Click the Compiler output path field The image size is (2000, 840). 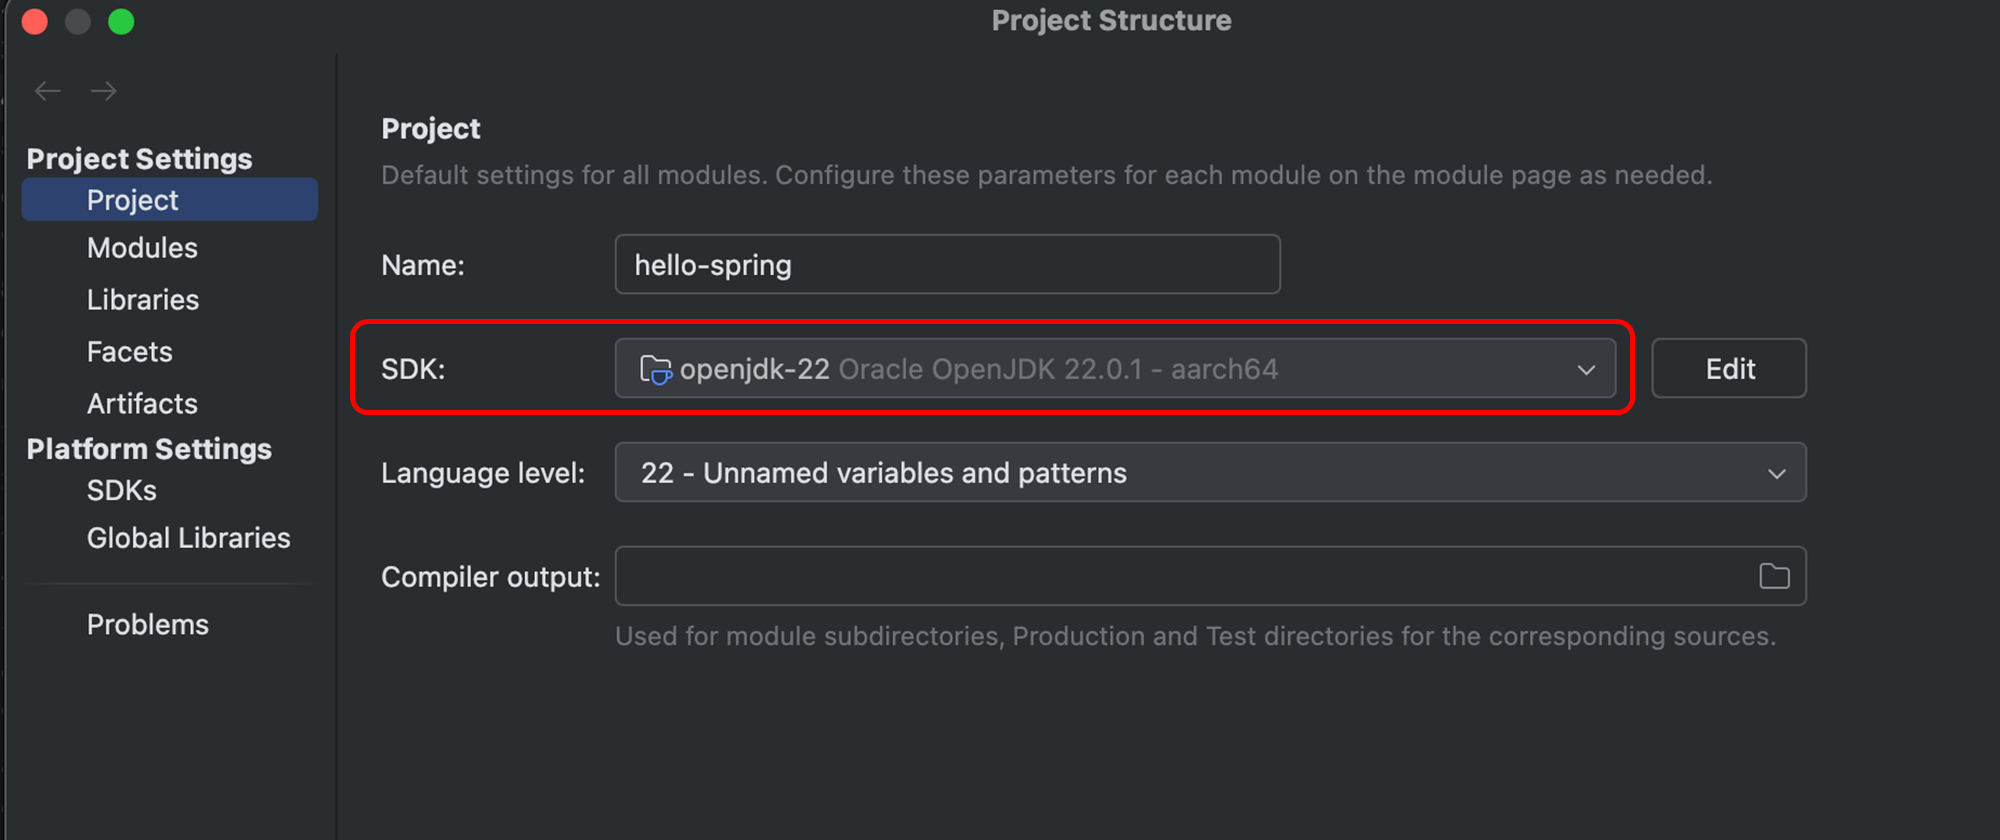(x=1180, y=576)
